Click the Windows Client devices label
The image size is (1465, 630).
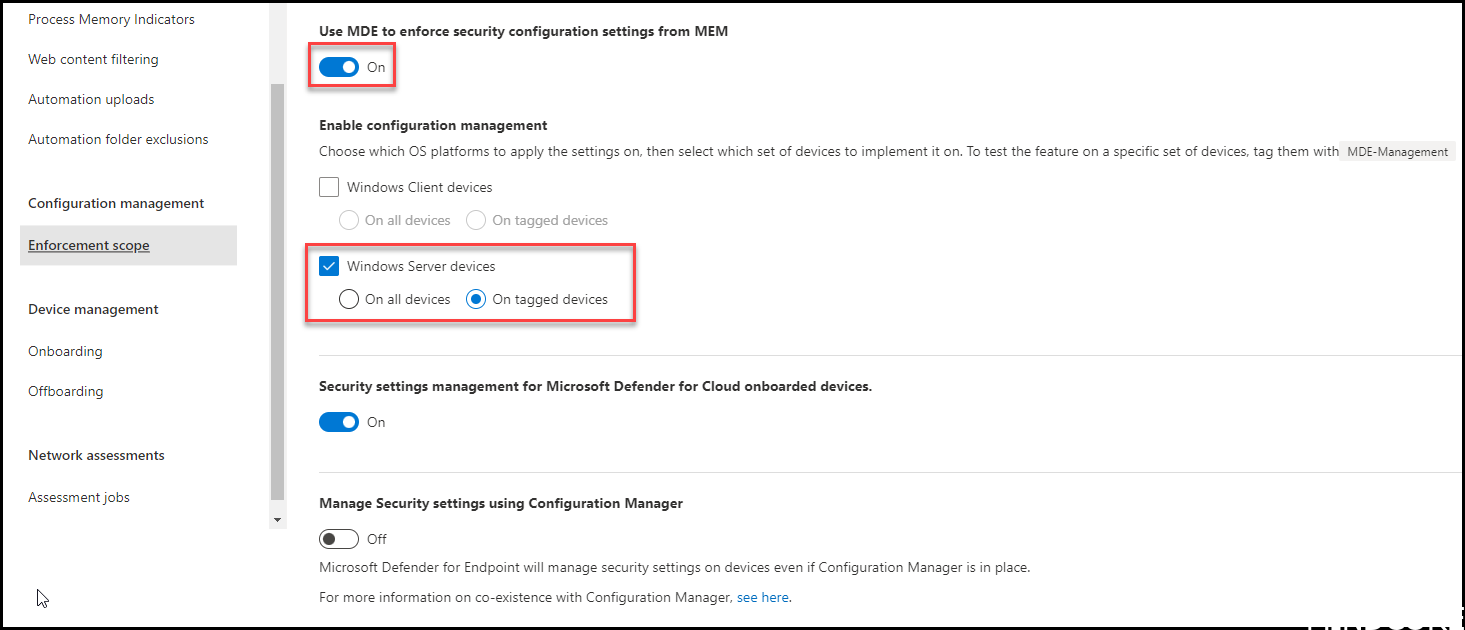[420, 187]
